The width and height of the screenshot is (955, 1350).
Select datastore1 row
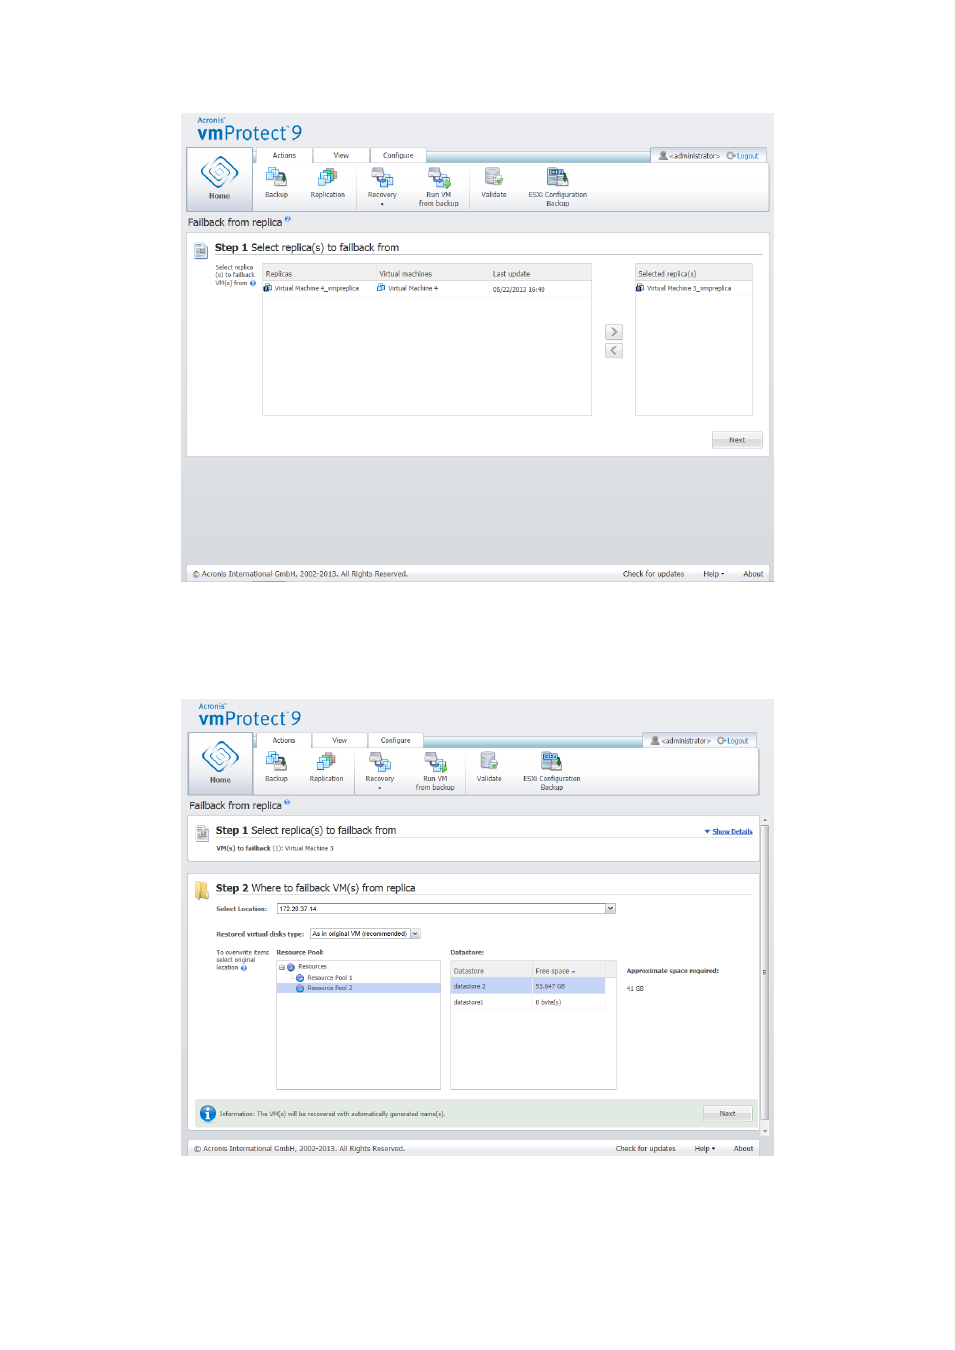click(528, 1002)
